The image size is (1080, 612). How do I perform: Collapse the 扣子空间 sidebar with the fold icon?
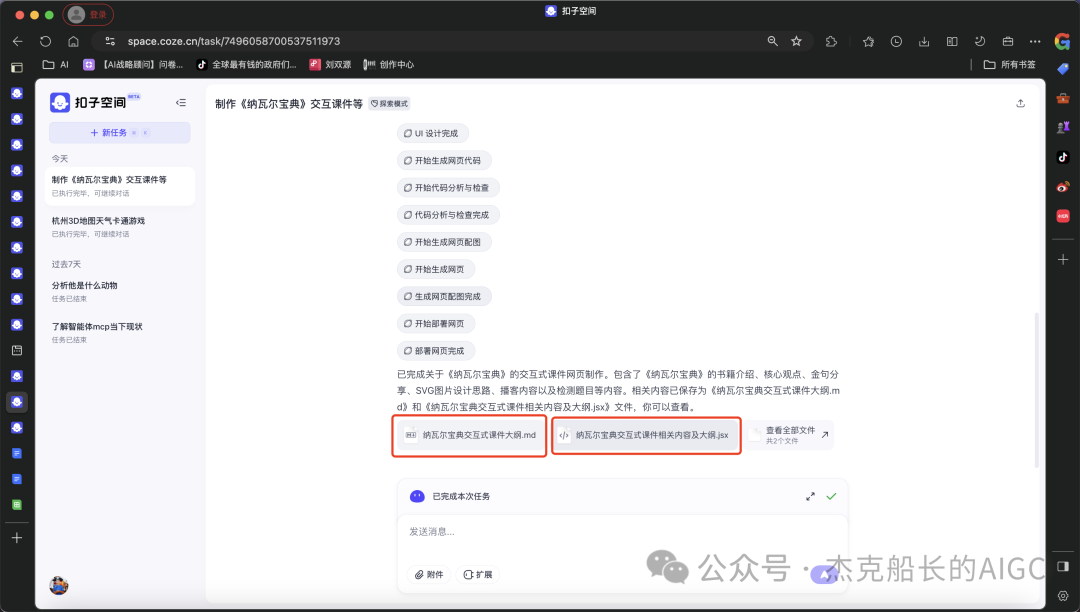[x=180, y=103]
